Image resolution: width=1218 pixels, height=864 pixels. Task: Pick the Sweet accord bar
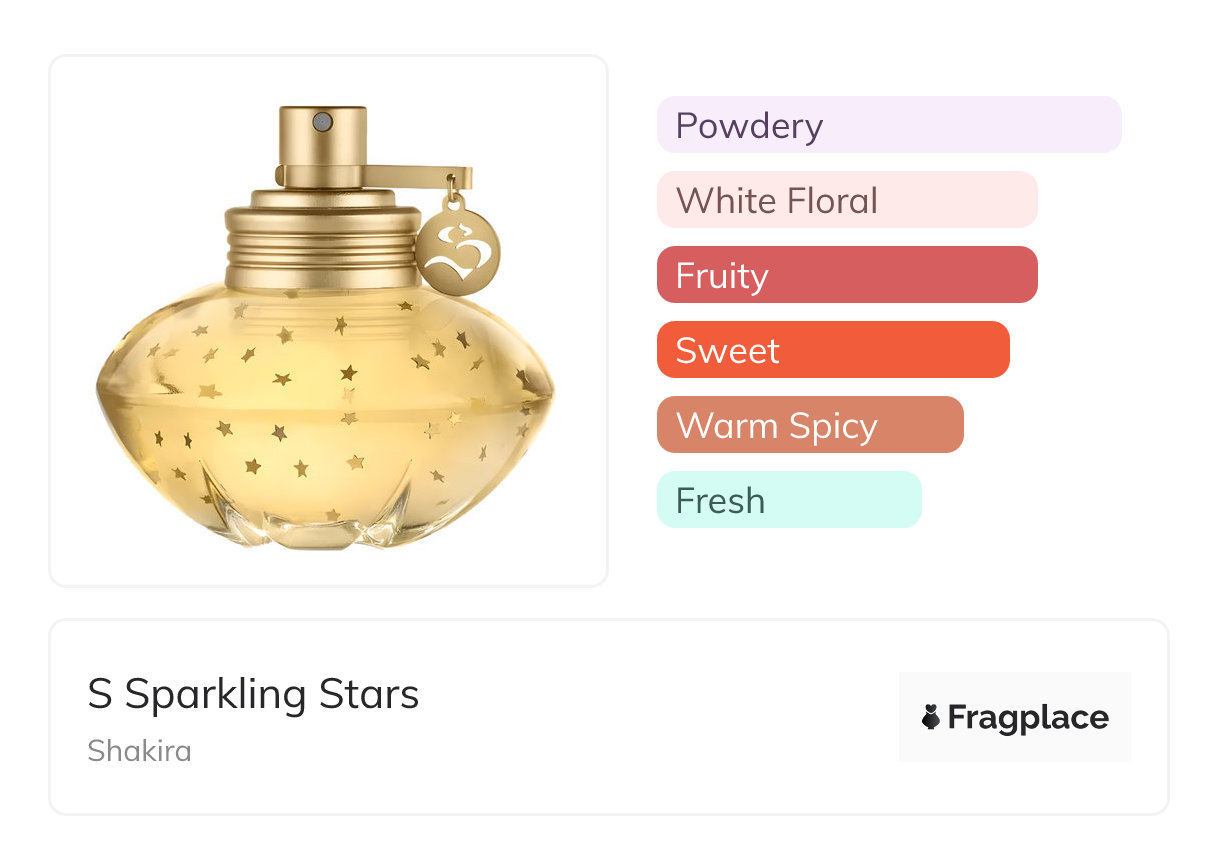click(833, 350)
